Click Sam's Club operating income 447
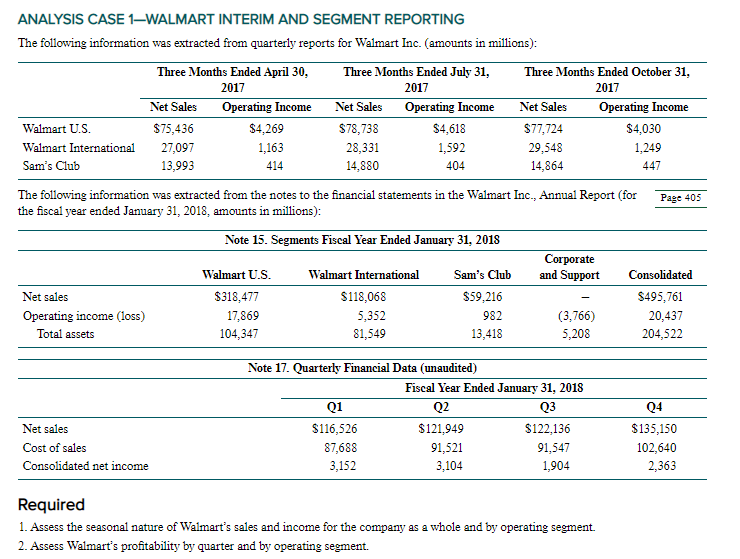The image size is (740, 559). tap(651, 166)
